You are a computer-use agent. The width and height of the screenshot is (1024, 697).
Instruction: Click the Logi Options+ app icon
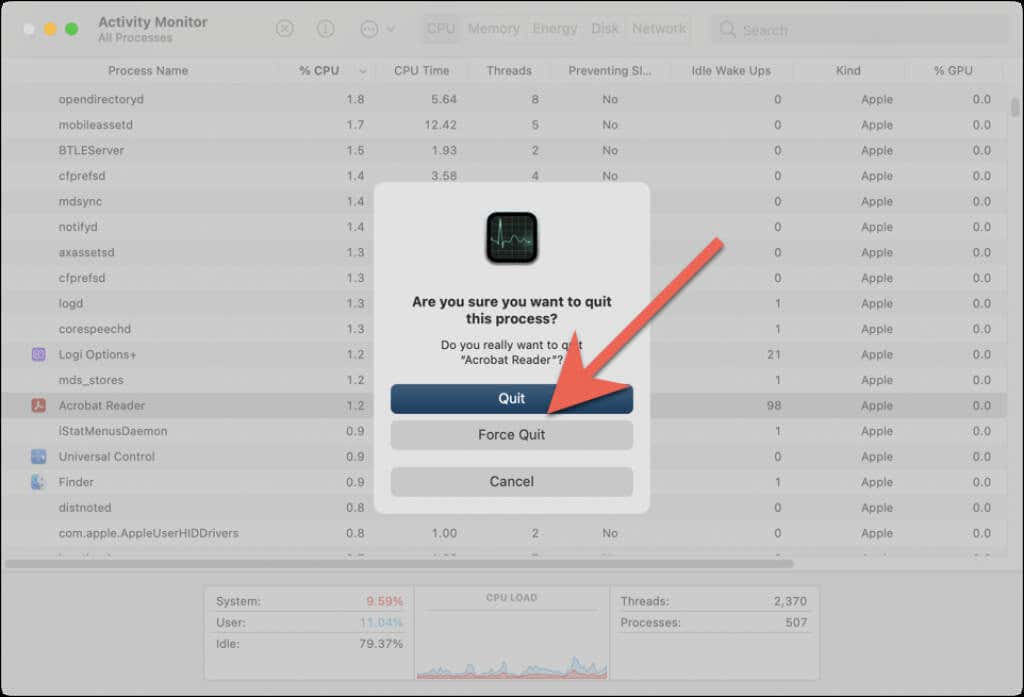coord(39,355)
